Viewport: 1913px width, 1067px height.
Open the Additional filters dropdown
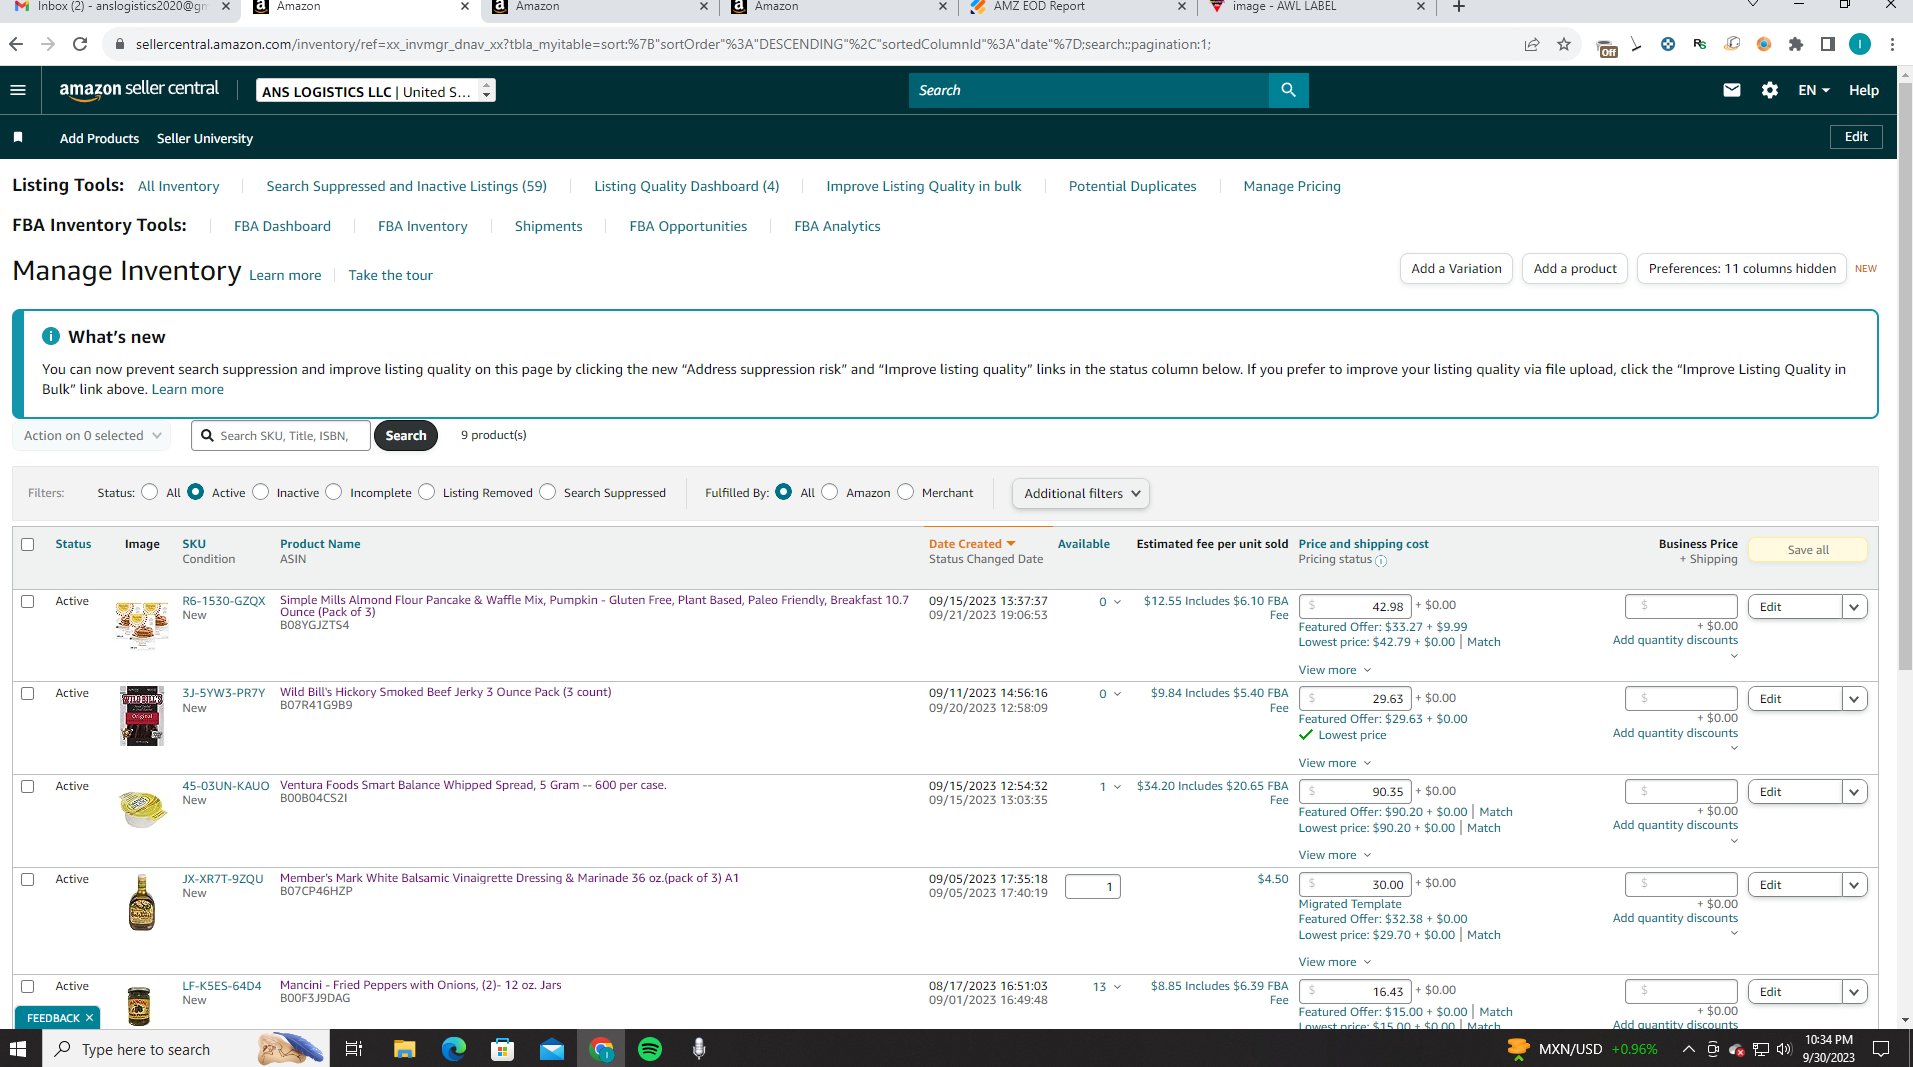click(1081, 493)
